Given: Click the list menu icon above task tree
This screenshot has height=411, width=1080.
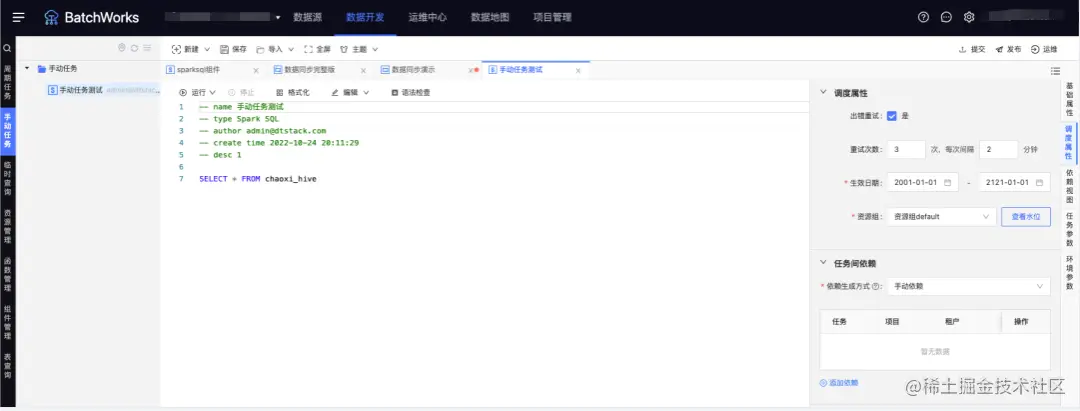Looking at the screenshot, I should coord(147,48).
